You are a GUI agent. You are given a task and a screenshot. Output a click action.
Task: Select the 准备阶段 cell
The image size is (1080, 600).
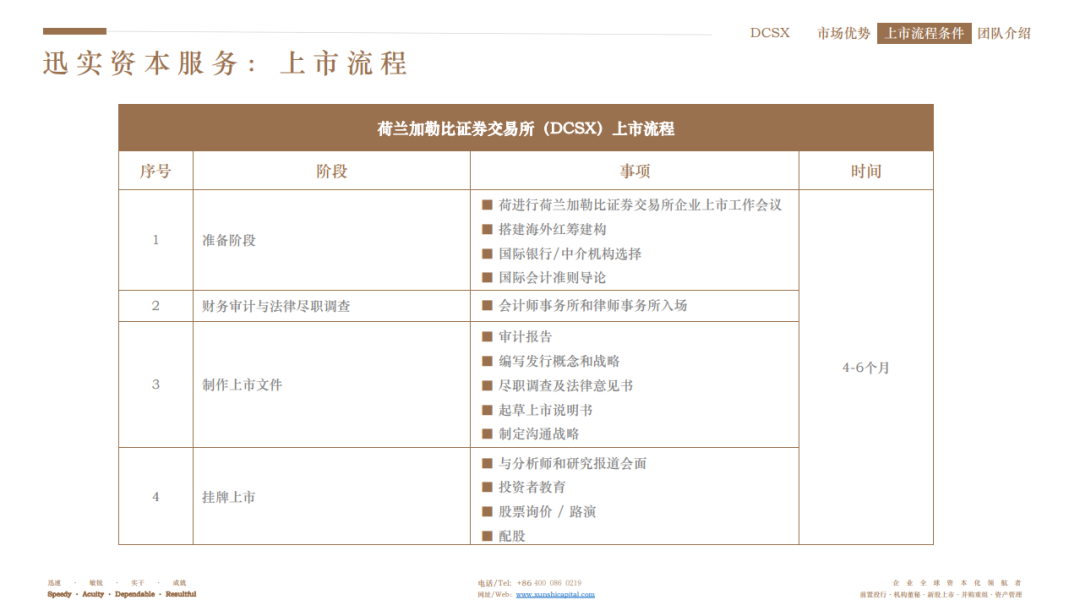pyautogui.click(x=331, y=240)
